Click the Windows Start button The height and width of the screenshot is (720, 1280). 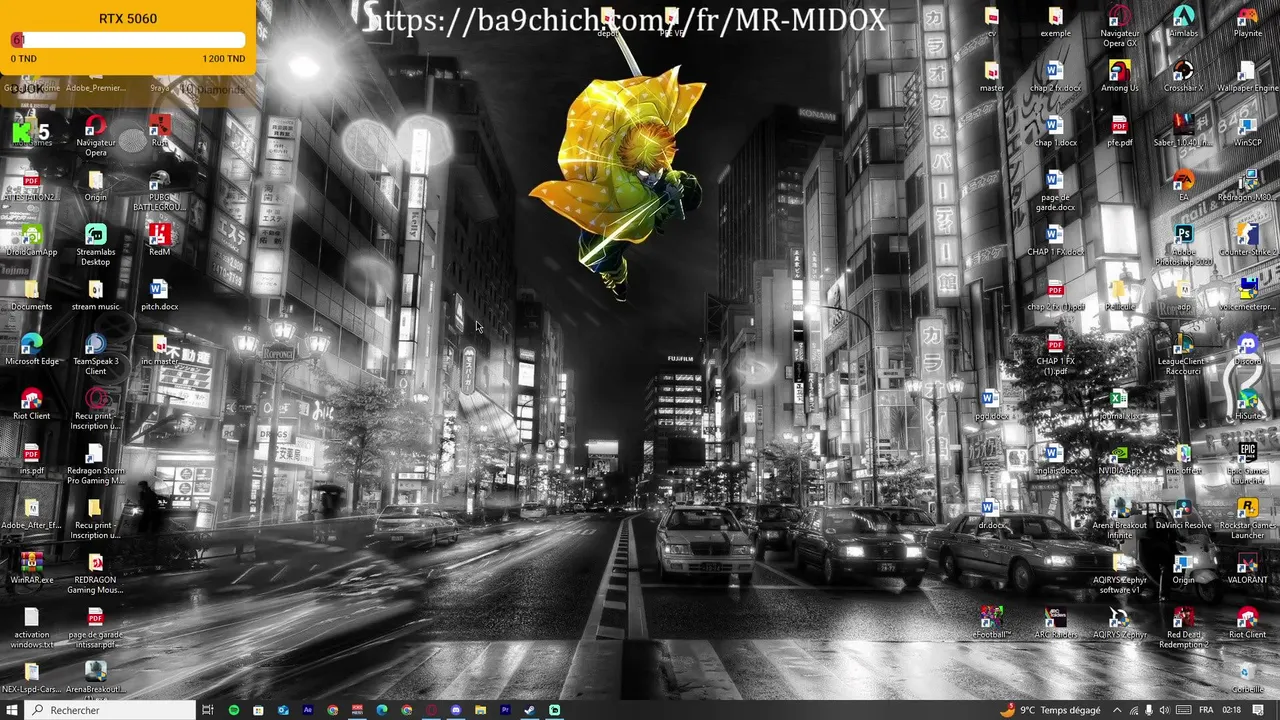[x=13, y=710]
